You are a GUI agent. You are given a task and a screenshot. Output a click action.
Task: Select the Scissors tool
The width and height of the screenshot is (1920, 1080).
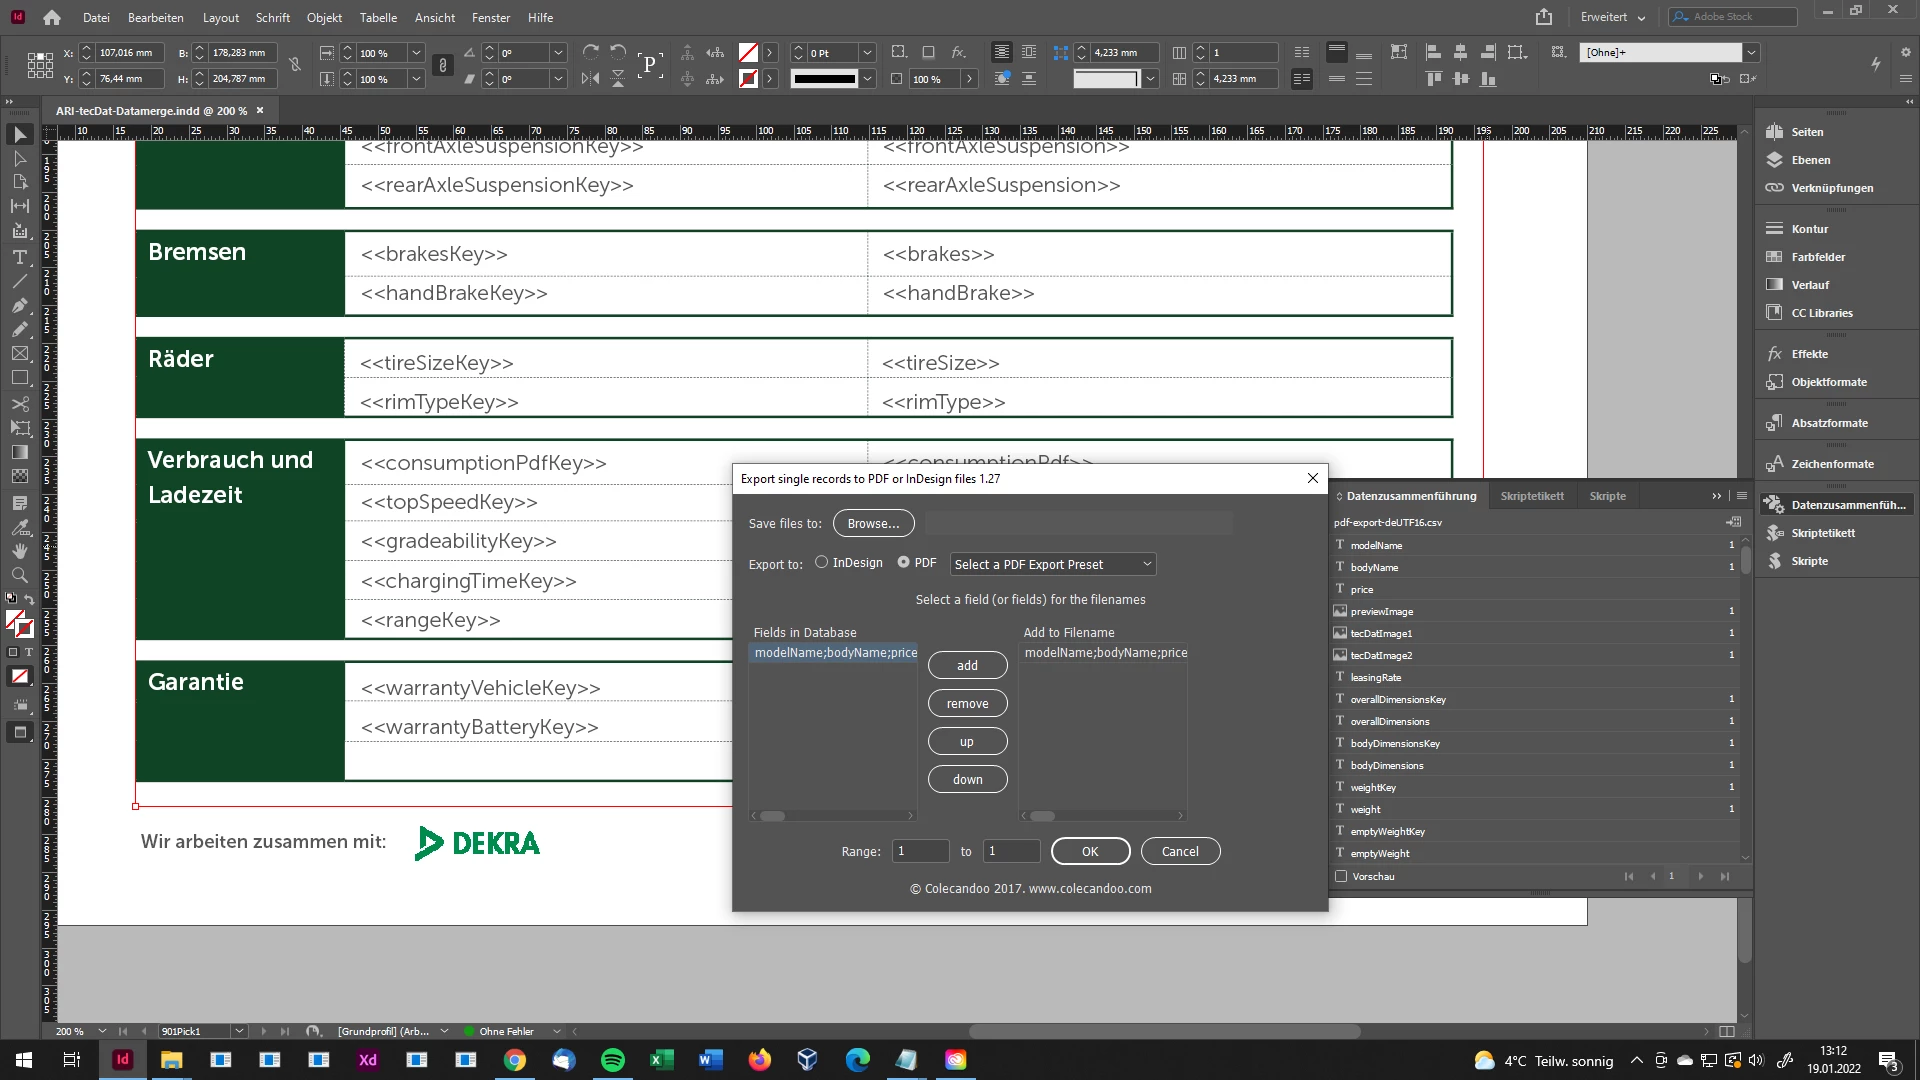tap(19, 404)
